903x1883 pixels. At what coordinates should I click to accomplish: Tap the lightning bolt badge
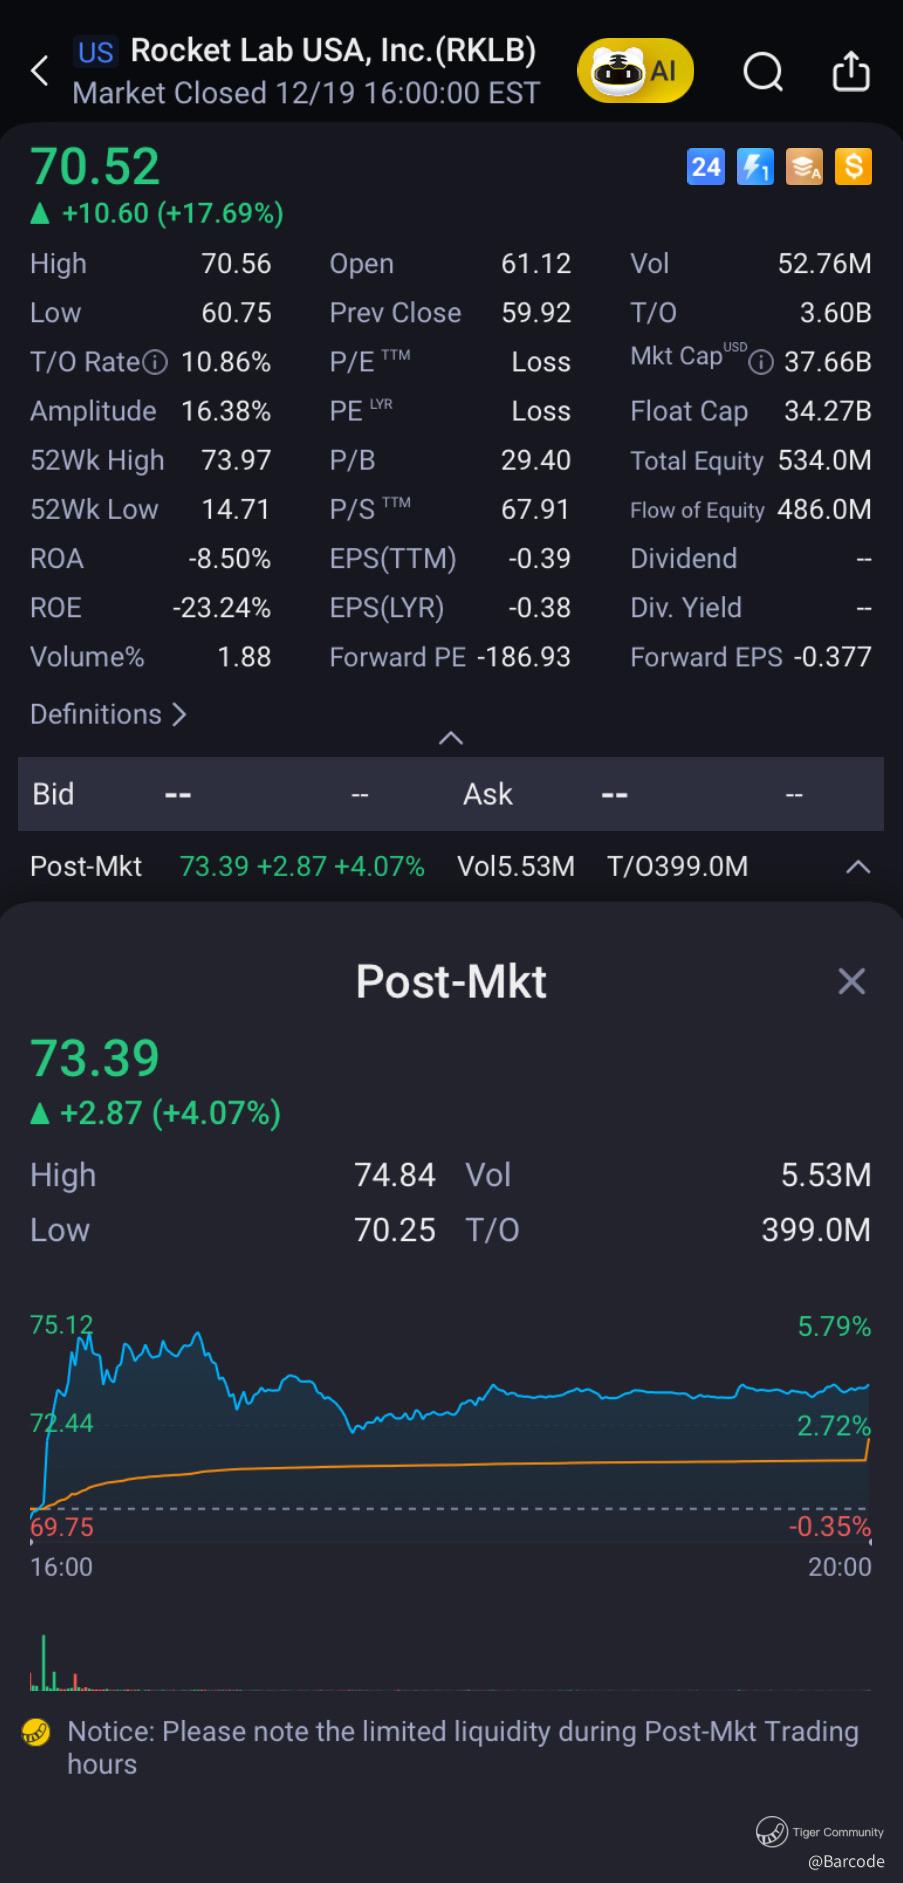coord(754,167)
